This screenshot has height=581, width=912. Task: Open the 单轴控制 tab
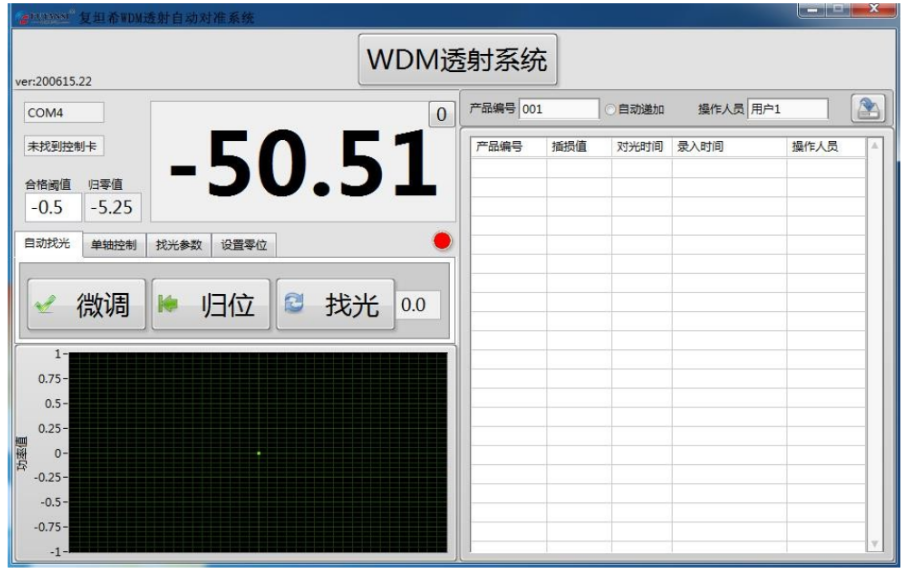[x=114, y=245]
